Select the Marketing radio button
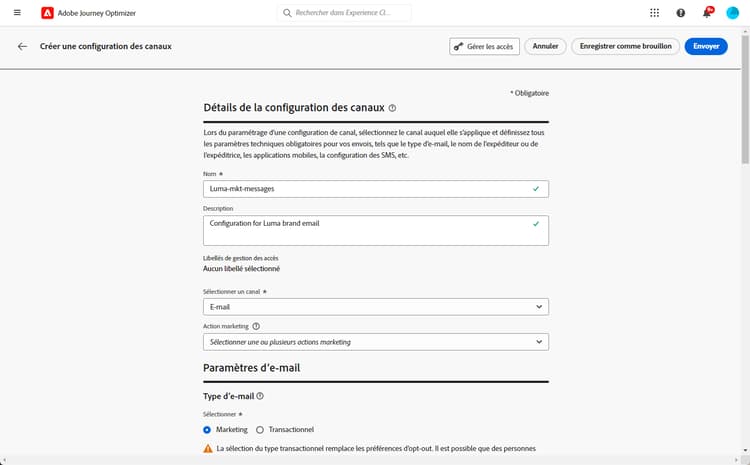Viewport: 750px width, 465px height. click(x=207, y=429)
